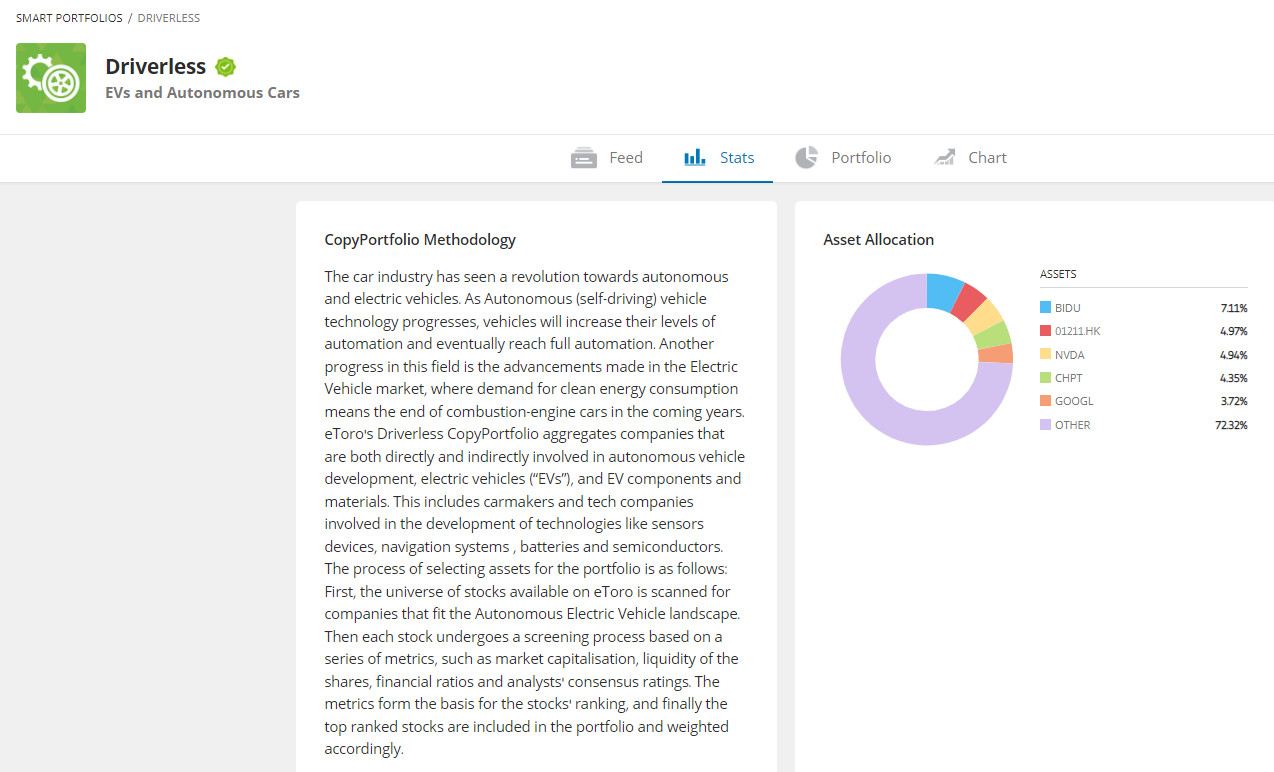Click the blue BIDU legend swatch
Viewport: 1274px width, 772px height.
1046,308
